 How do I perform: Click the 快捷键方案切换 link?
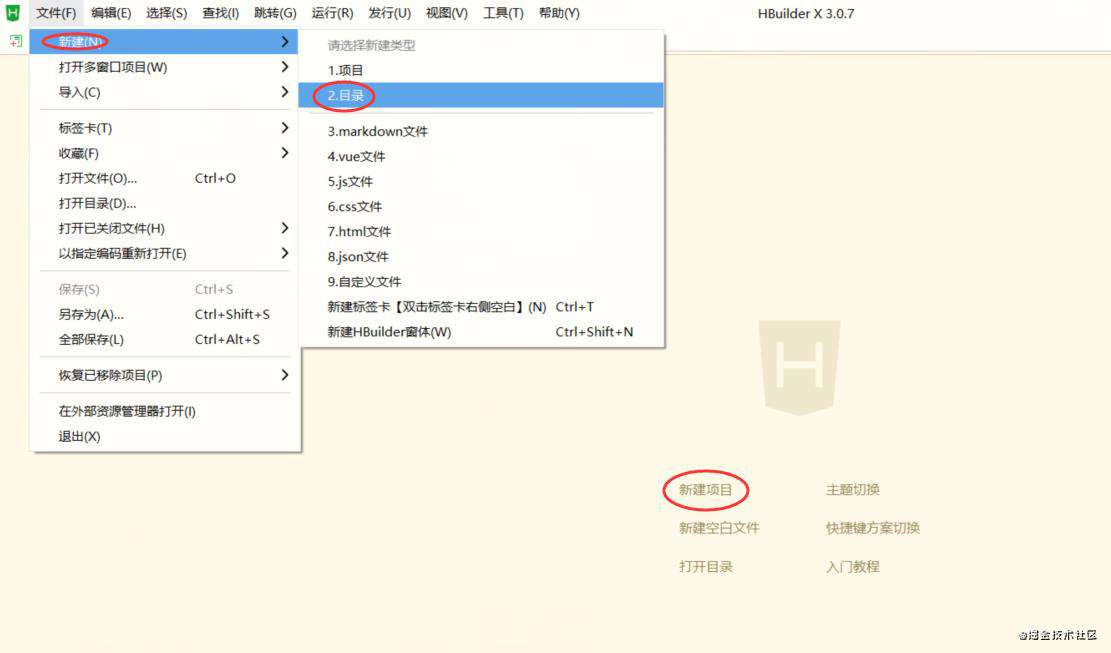873,528
